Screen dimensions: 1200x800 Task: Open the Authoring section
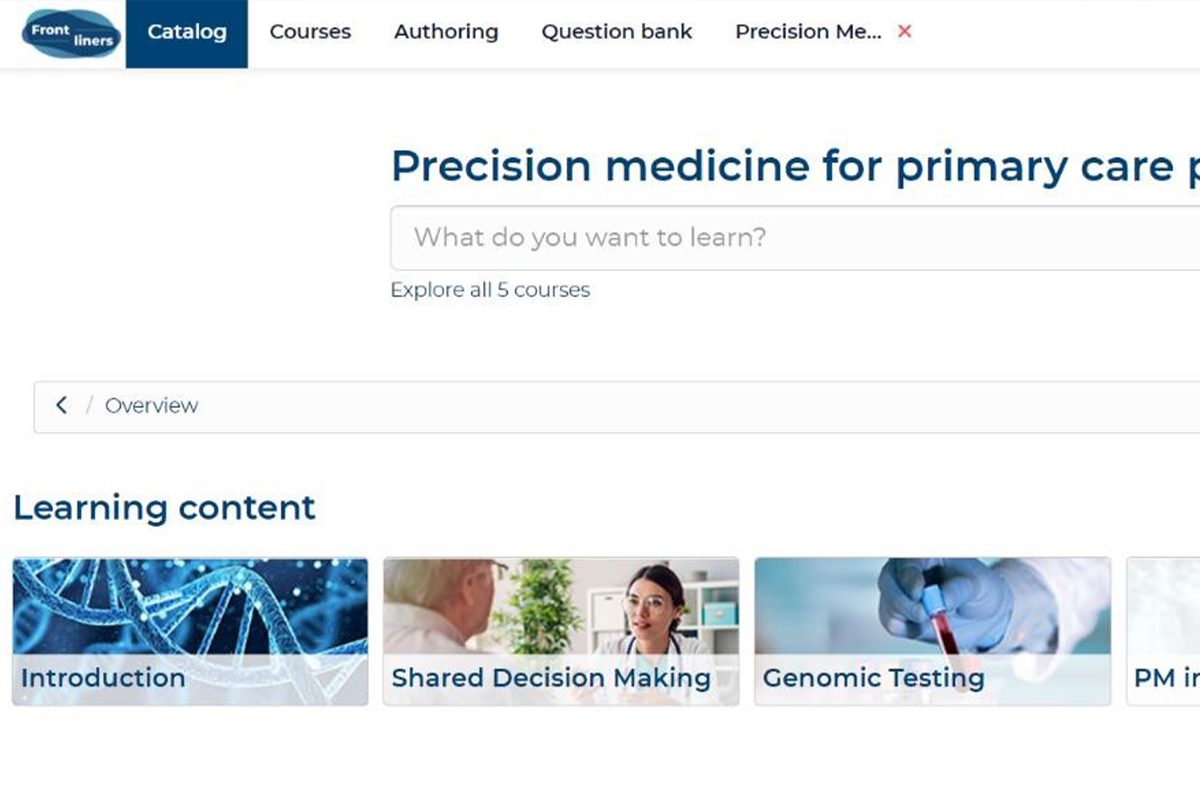click(446, 32)
